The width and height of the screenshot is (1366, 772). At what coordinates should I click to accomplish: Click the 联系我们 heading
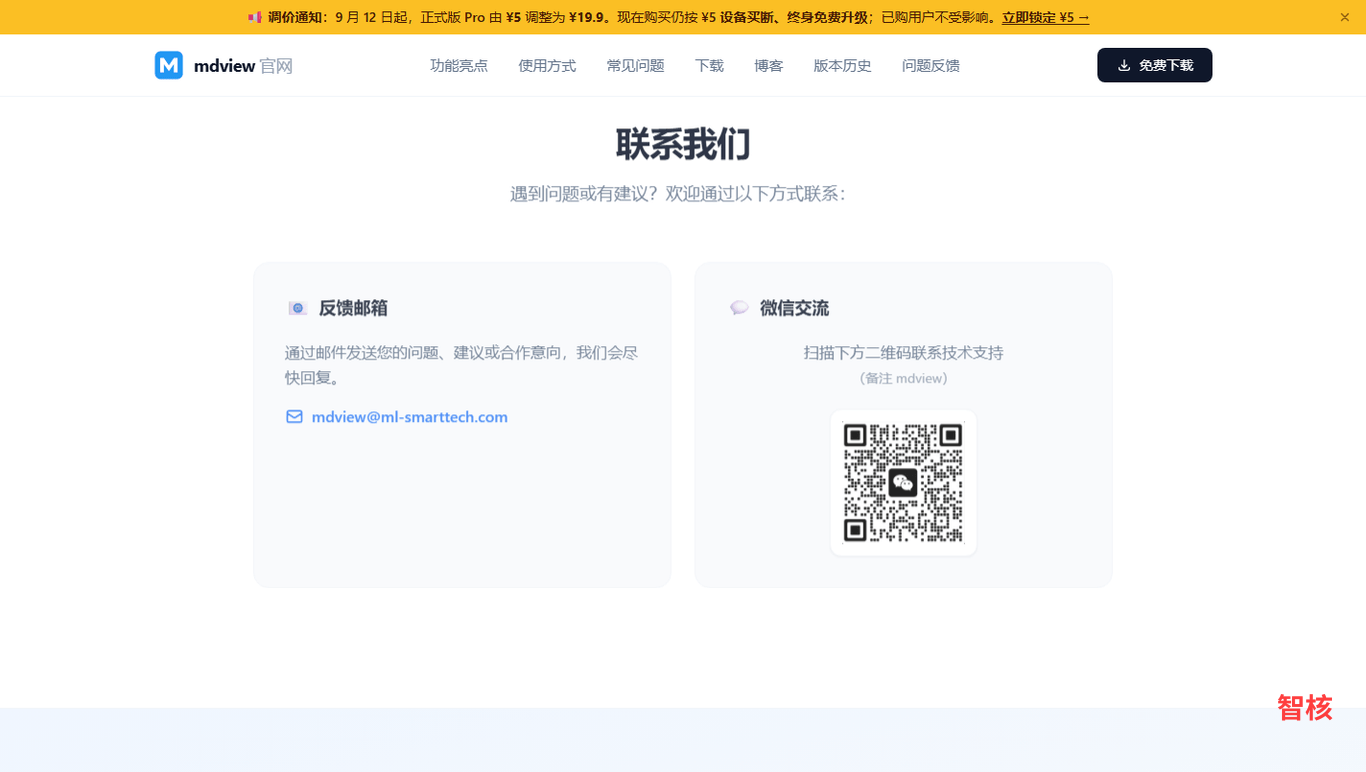[683, 145]
